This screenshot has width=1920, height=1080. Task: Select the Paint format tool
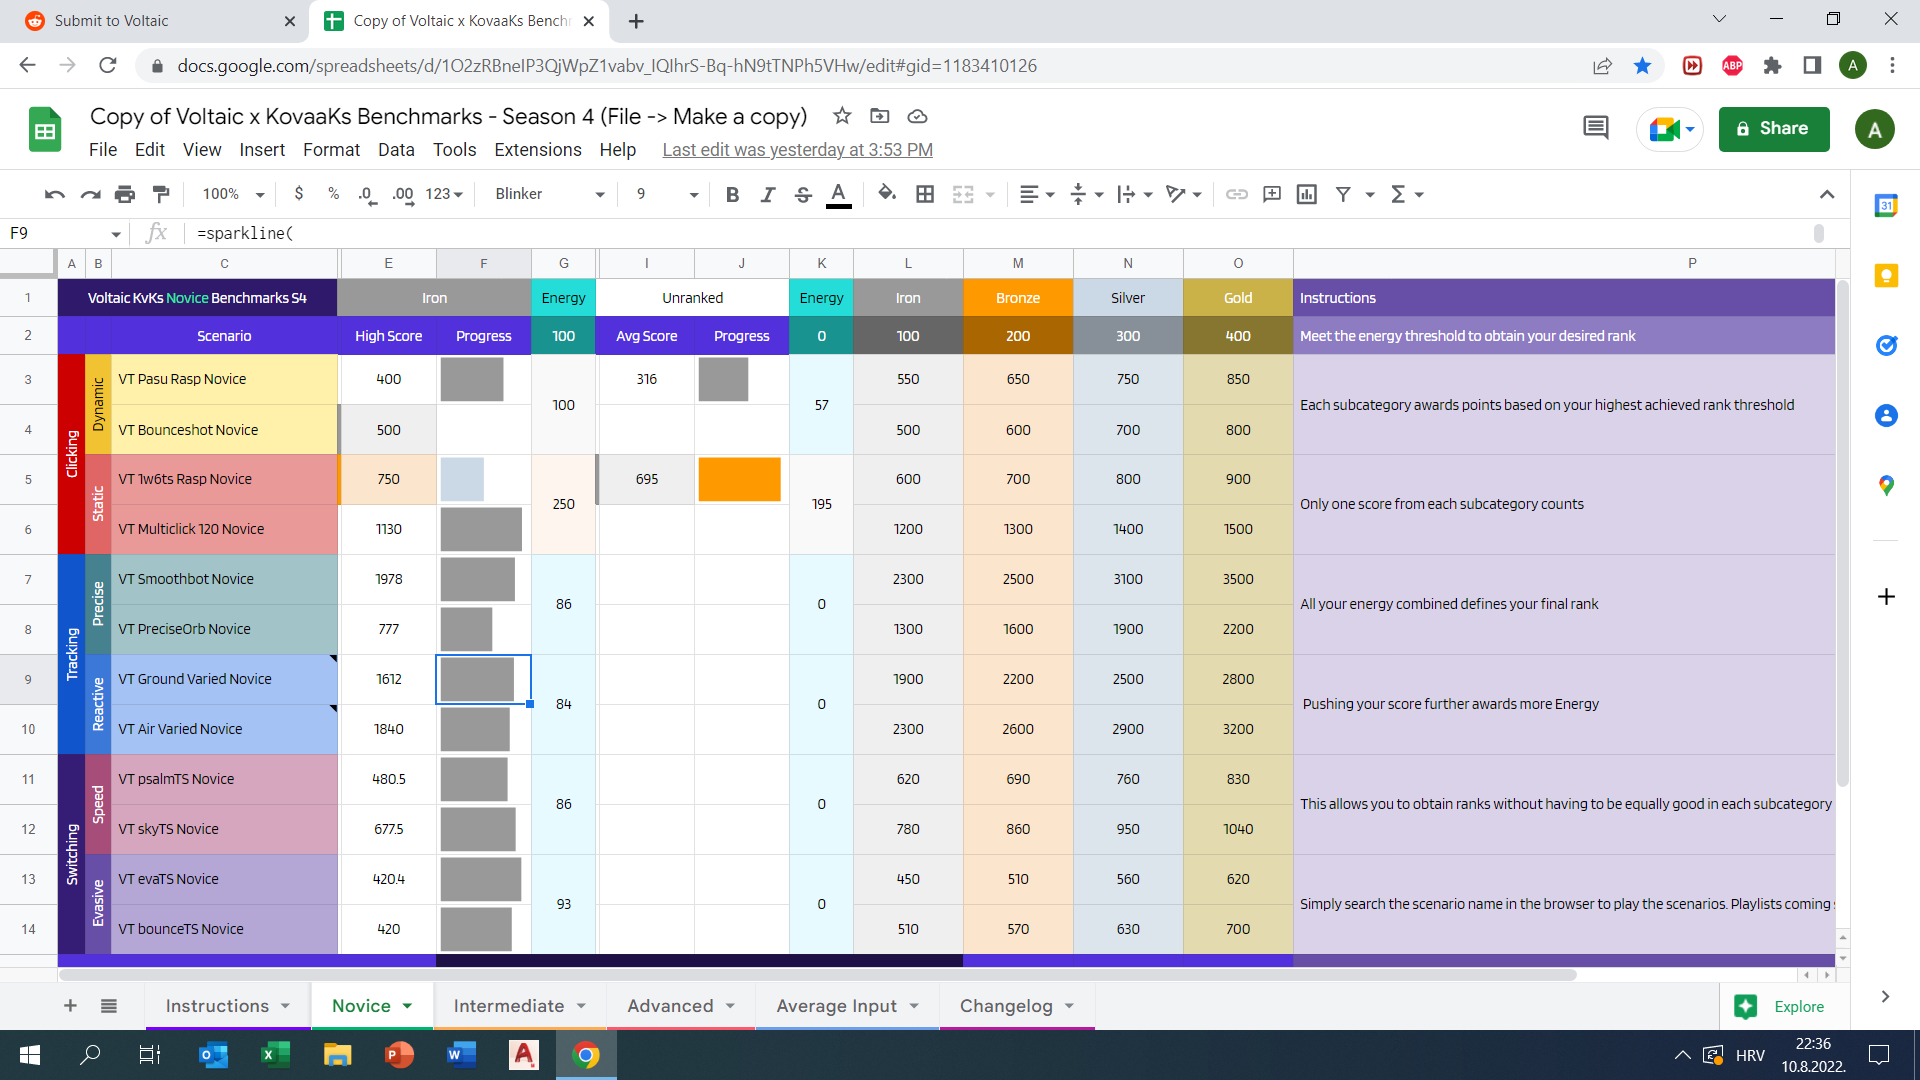(x=160, y=194)
